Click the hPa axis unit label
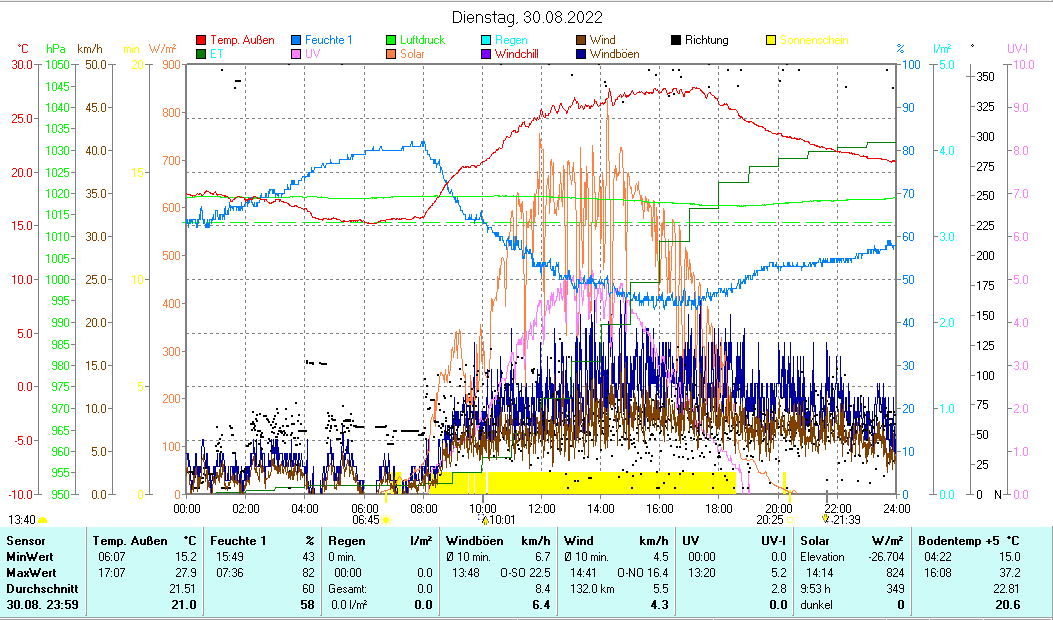The height and width of the screenshot is (620, 1053). (56, 49)
